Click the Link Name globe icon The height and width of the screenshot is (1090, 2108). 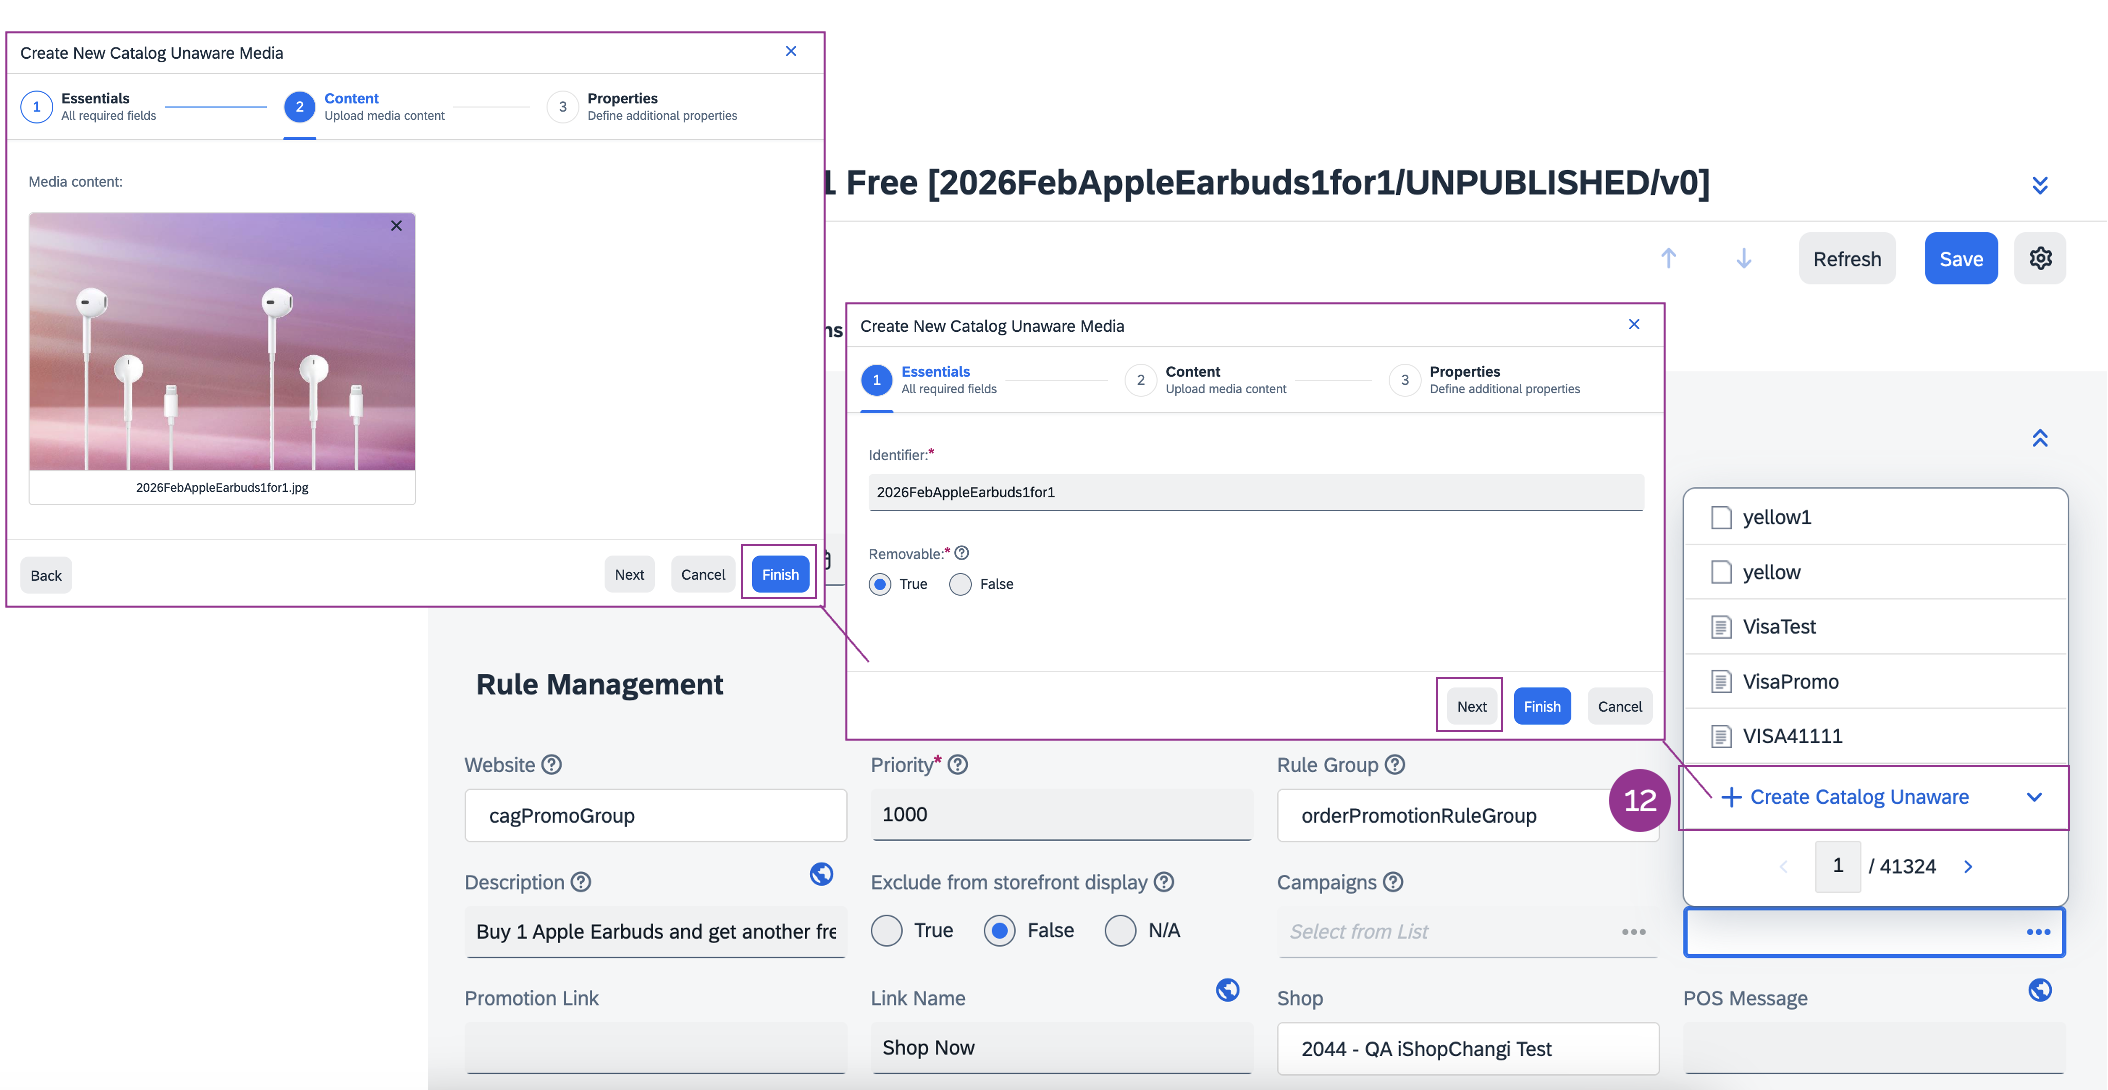coord(1227,990)
